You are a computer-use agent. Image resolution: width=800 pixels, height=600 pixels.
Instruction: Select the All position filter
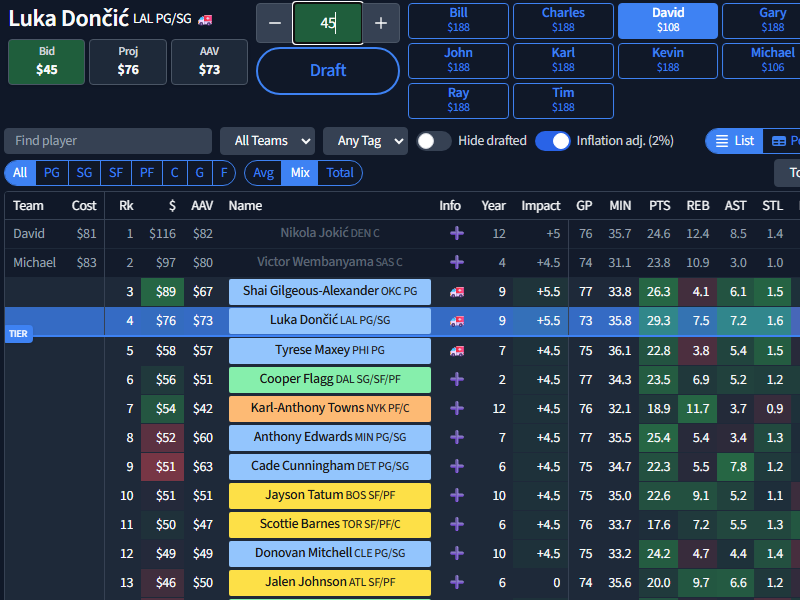[x=20, y=172]
